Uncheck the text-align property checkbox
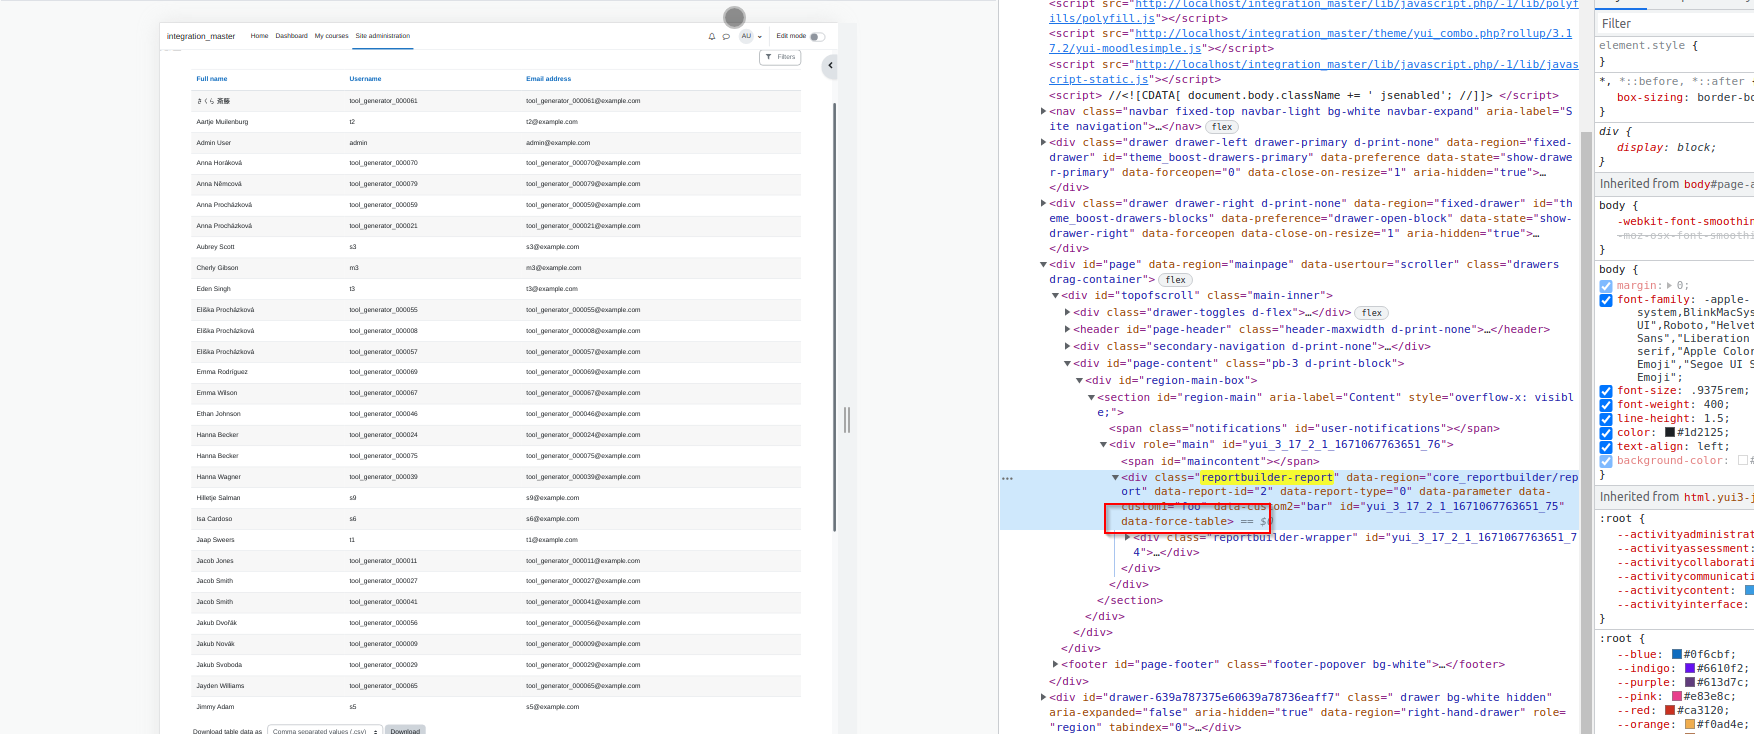The width and height of the screenshot is (1754, 734). [1606, 447]
